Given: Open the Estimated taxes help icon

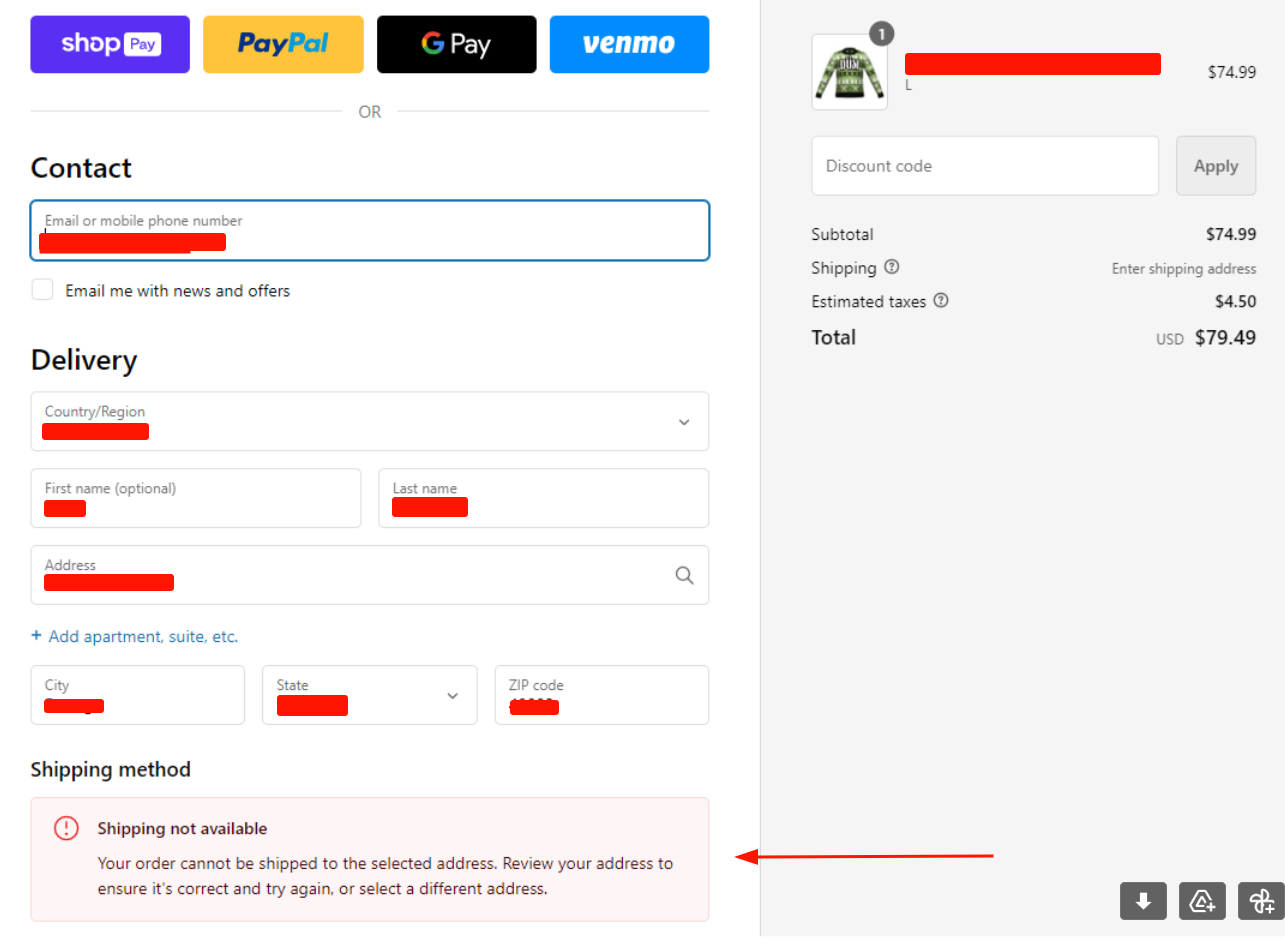Looking at the screenshot, I should (x=941, y=300).
